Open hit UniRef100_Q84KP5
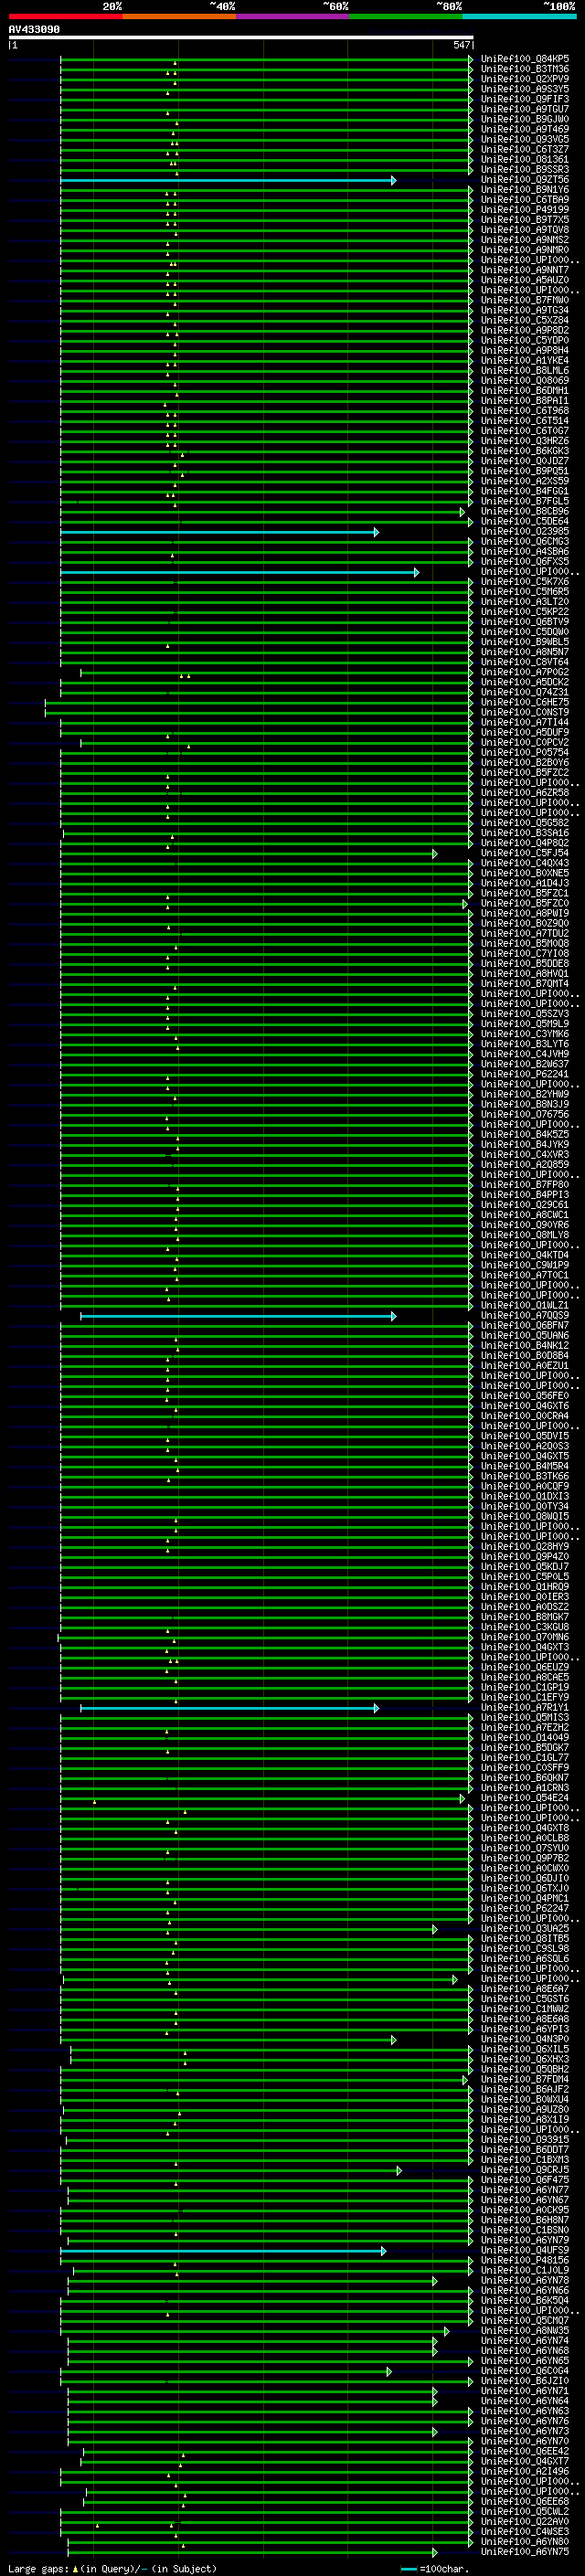 click(x=525, y=59)
